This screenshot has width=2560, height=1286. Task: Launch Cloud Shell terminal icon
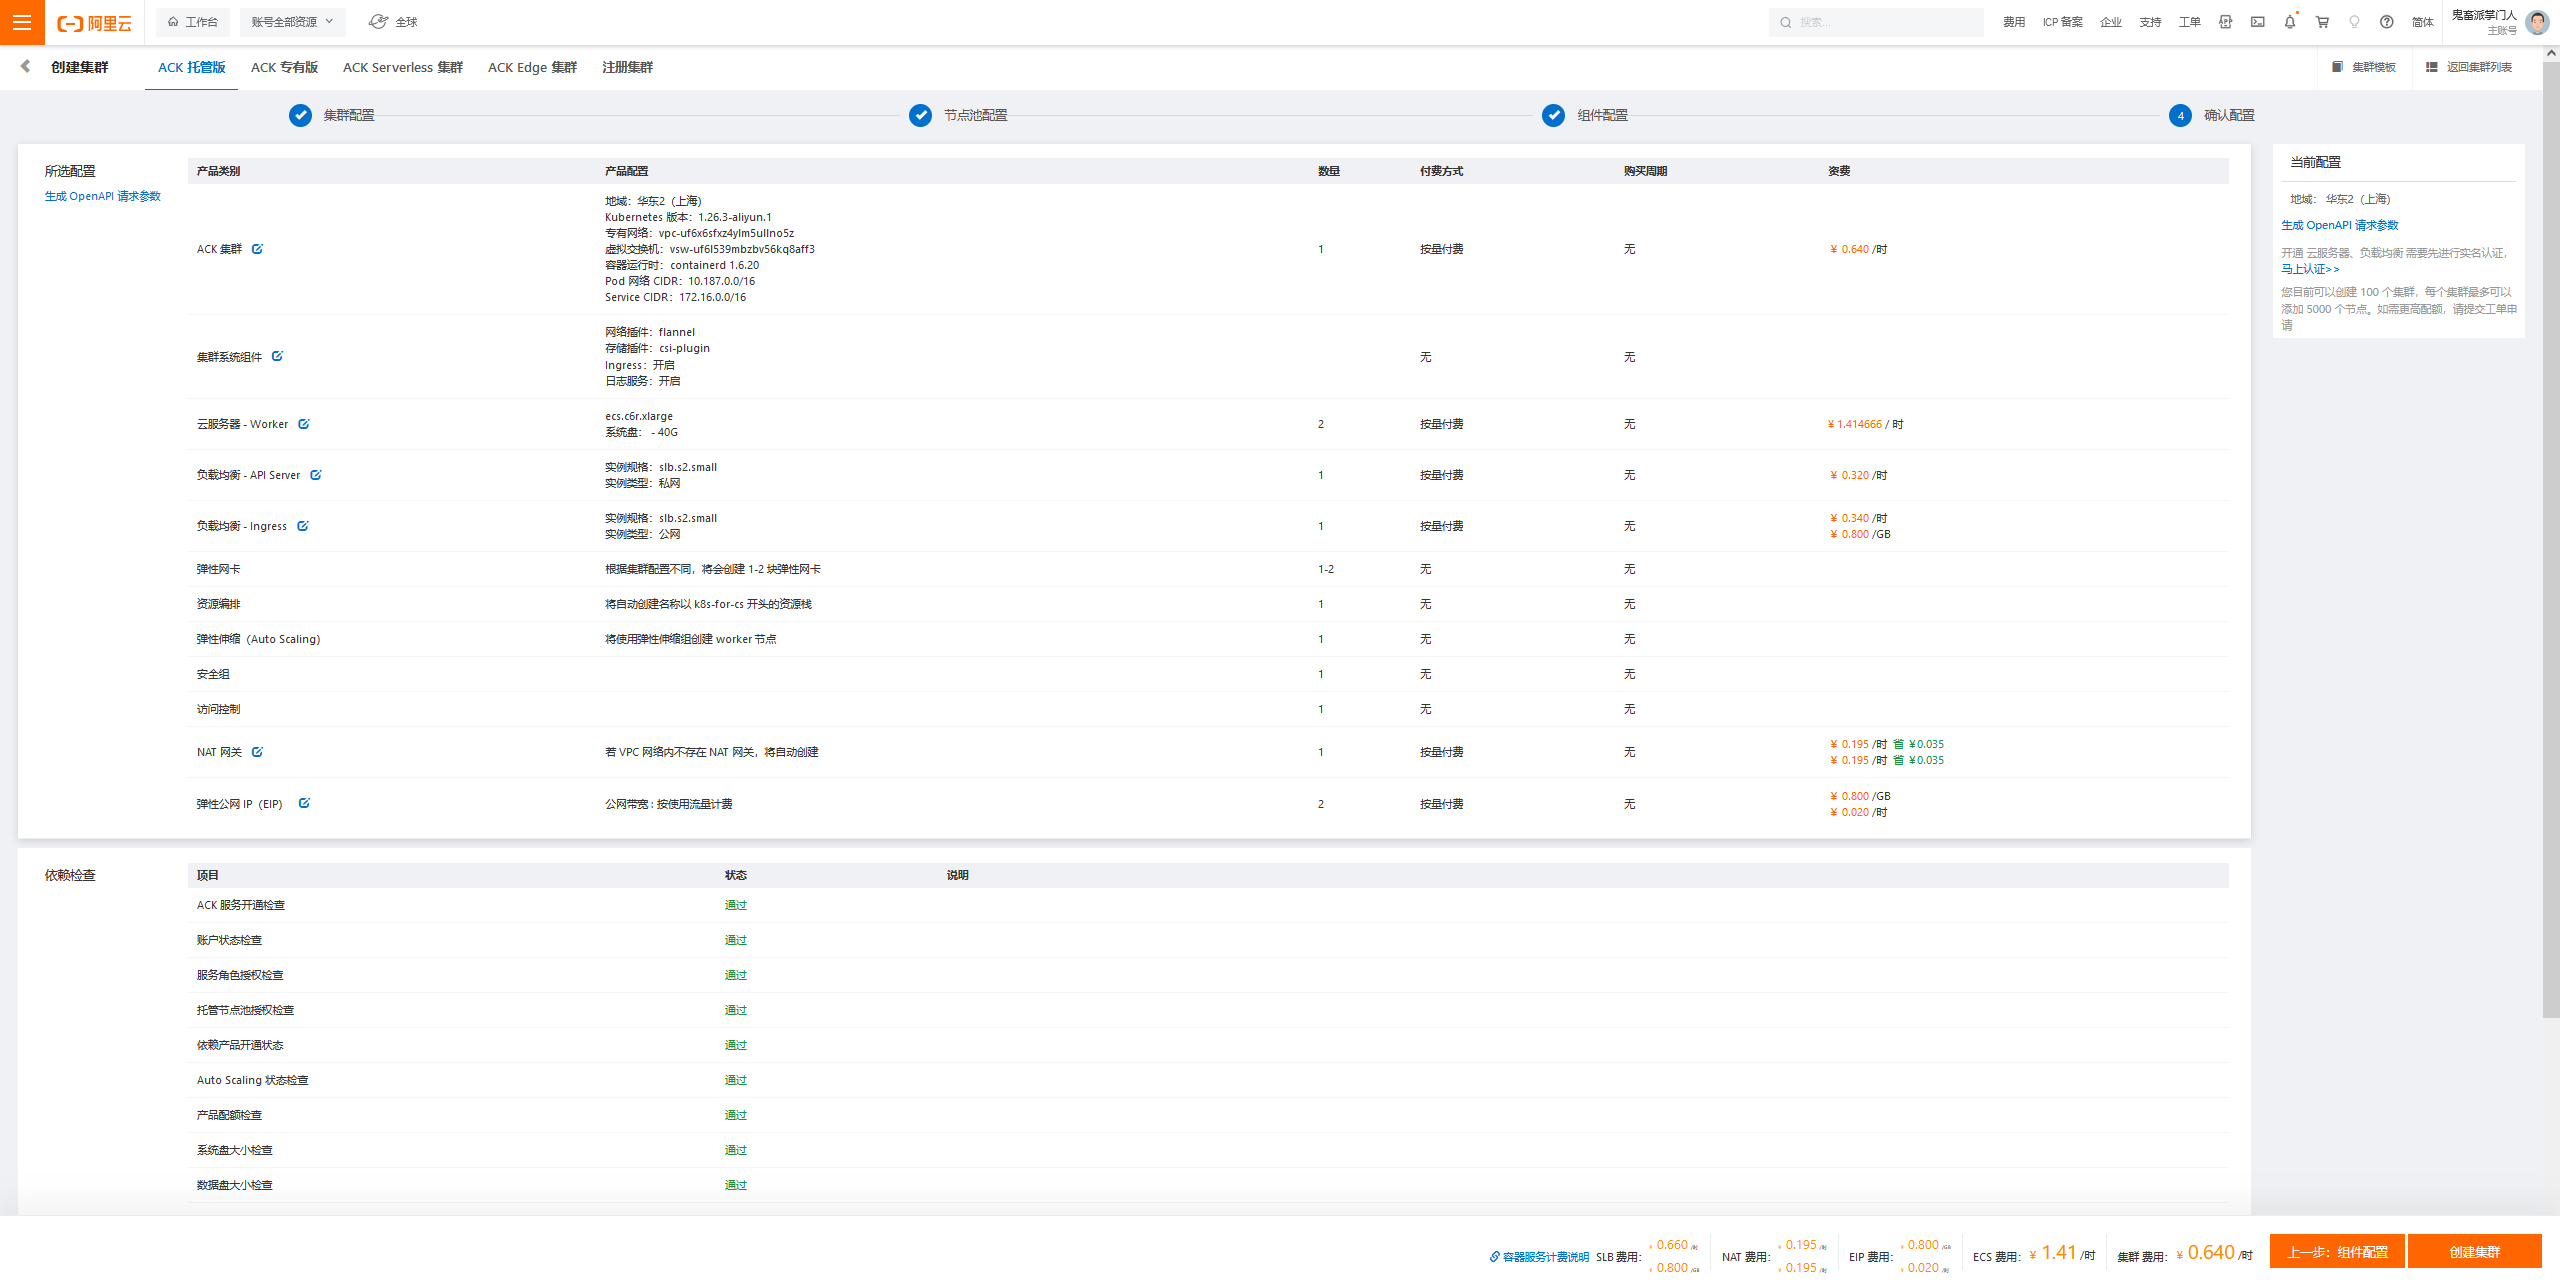[x=2258, y=22]
